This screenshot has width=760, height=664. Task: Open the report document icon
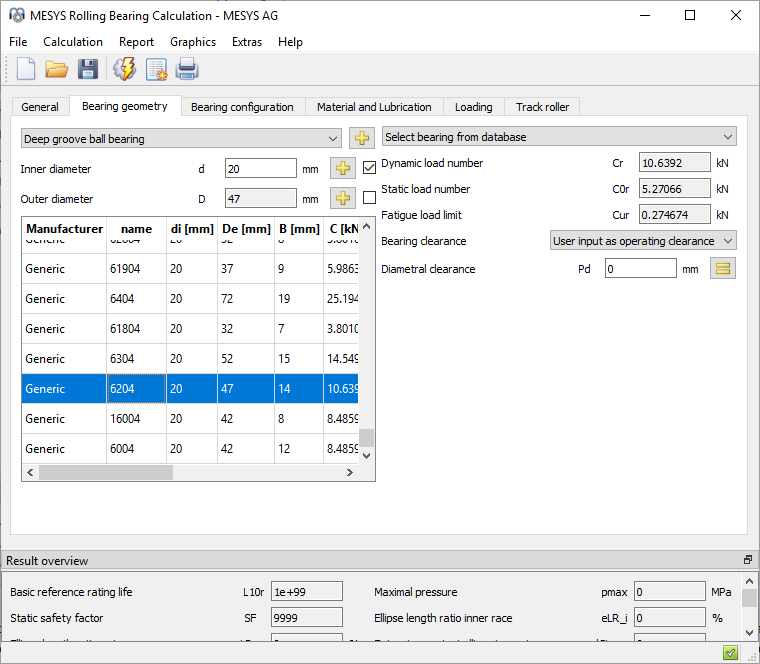156,69
